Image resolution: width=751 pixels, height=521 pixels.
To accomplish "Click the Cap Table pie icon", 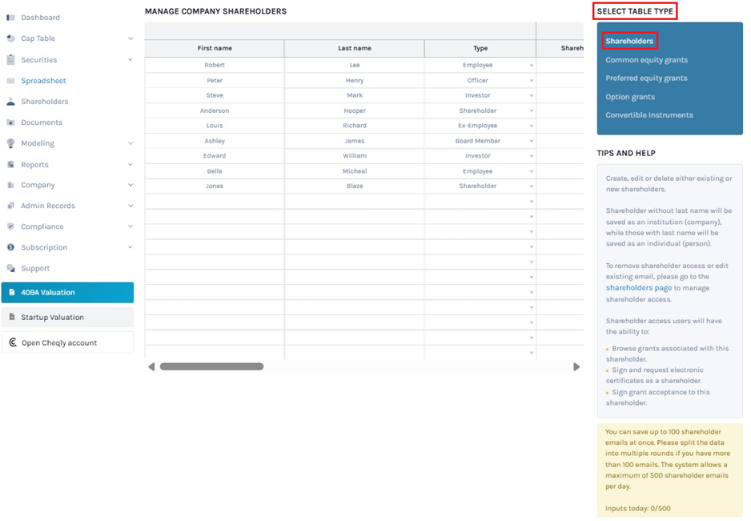I will 11,38.
